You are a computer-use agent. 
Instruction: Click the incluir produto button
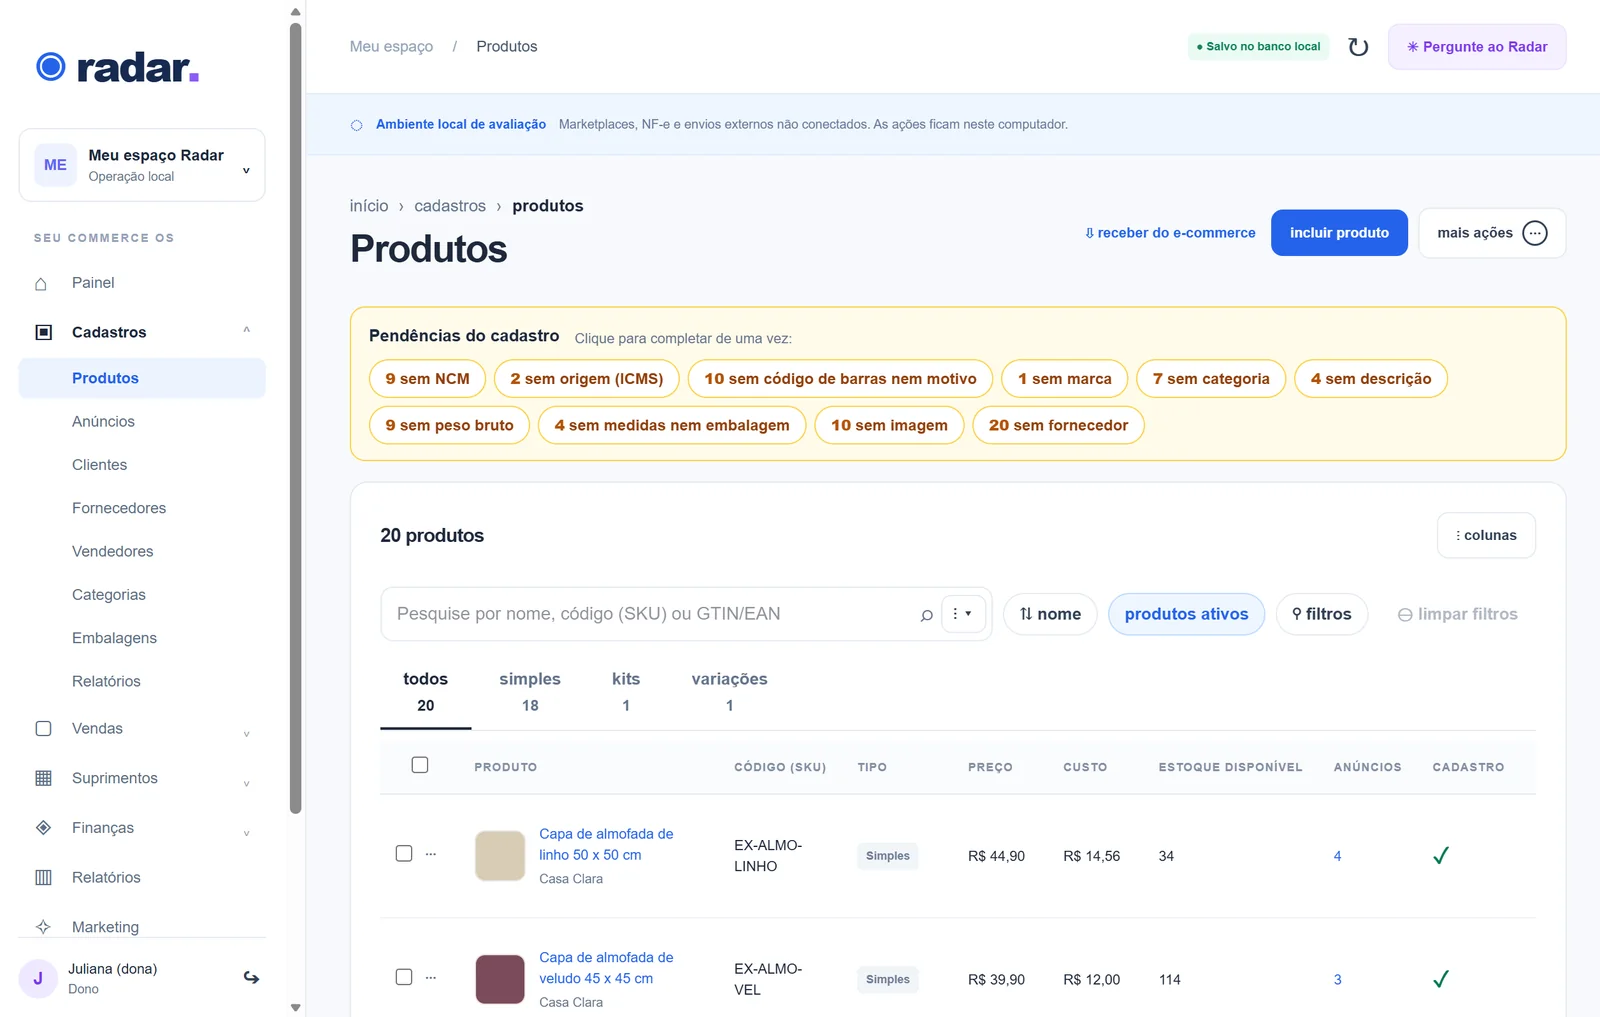[x=1339, y=233]
